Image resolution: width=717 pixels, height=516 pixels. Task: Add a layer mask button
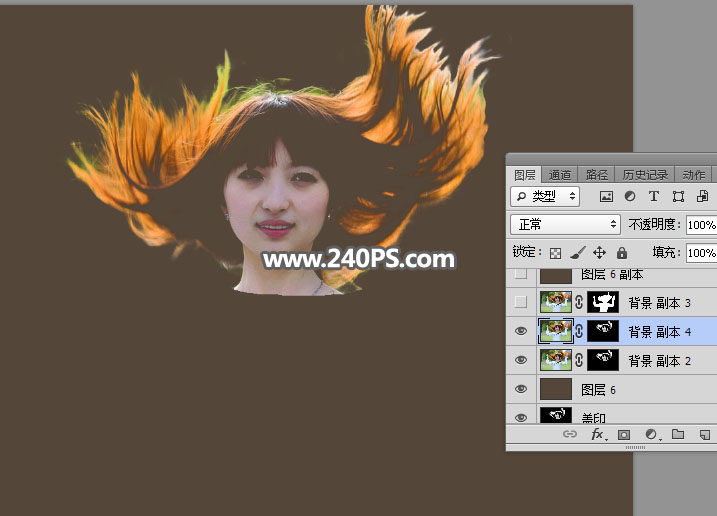point(624,435)
